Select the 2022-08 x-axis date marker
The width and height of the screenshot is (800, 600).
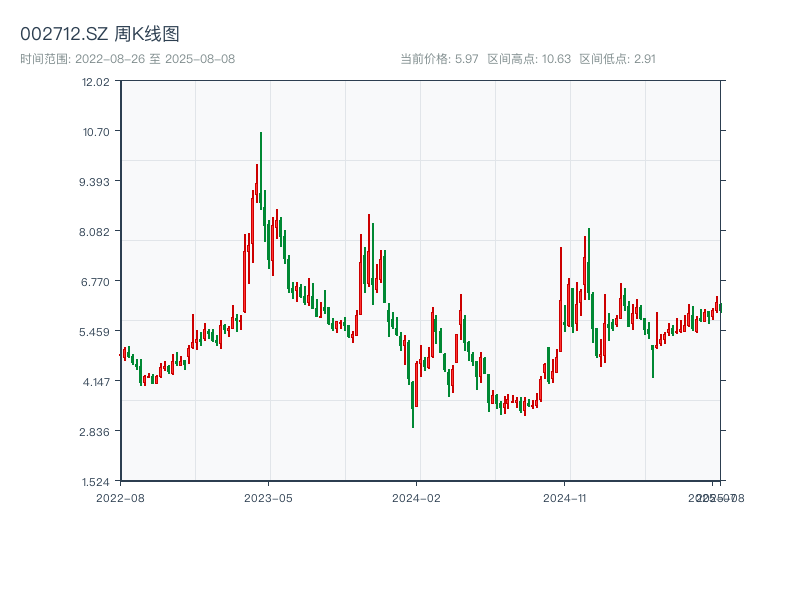[120, 497]
